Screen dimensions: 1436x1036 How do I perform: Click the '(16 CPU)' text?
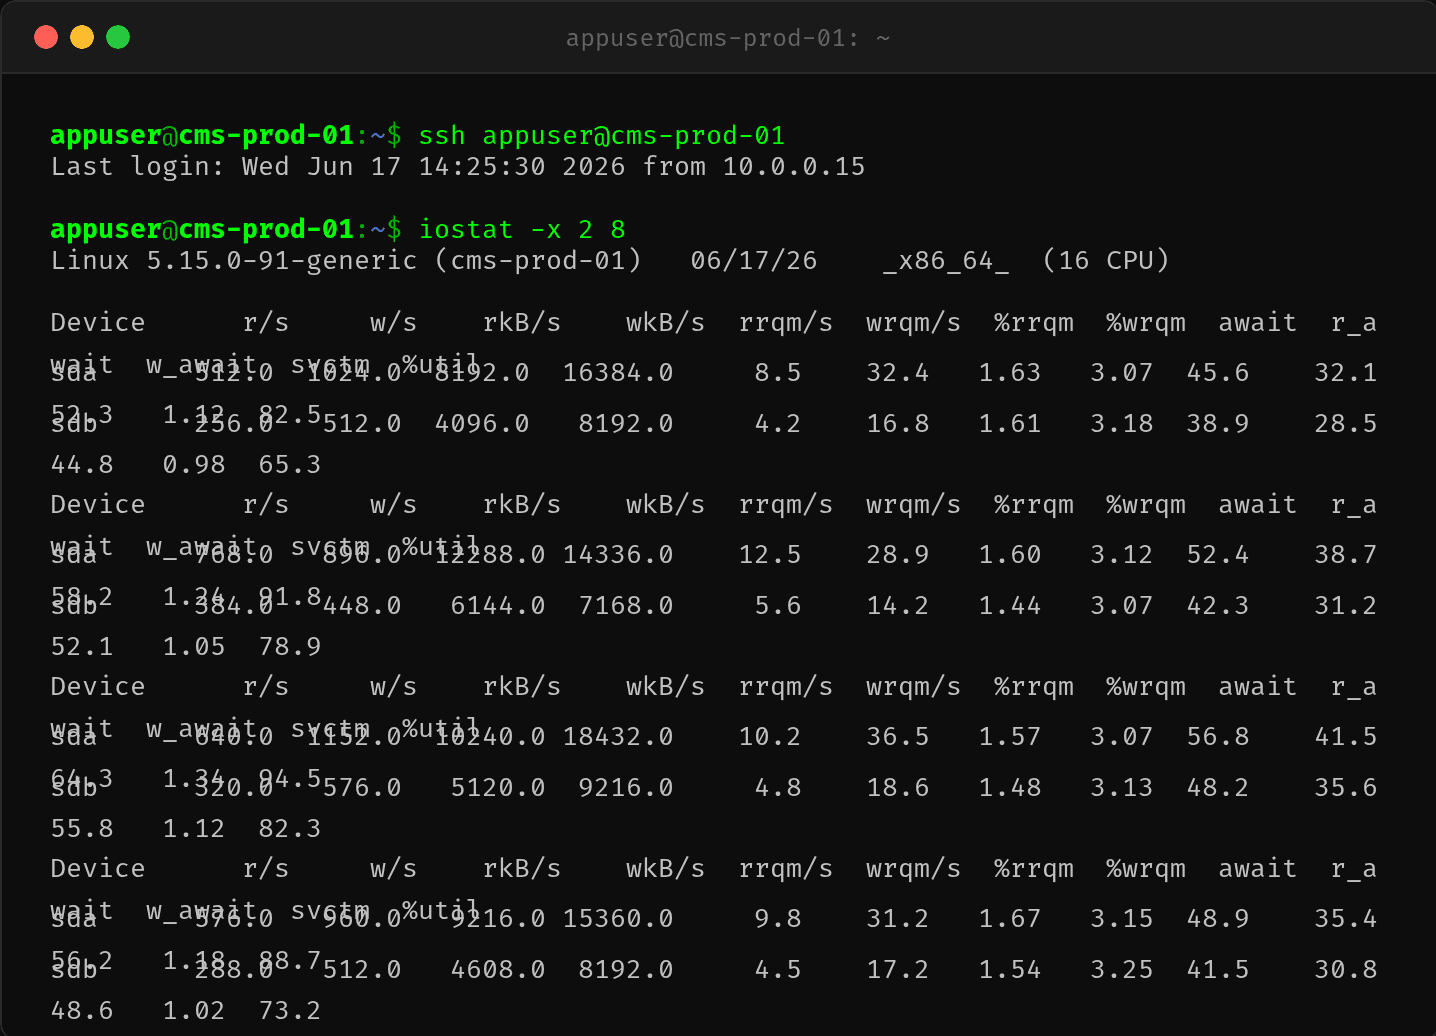(x=1105, y=260)
